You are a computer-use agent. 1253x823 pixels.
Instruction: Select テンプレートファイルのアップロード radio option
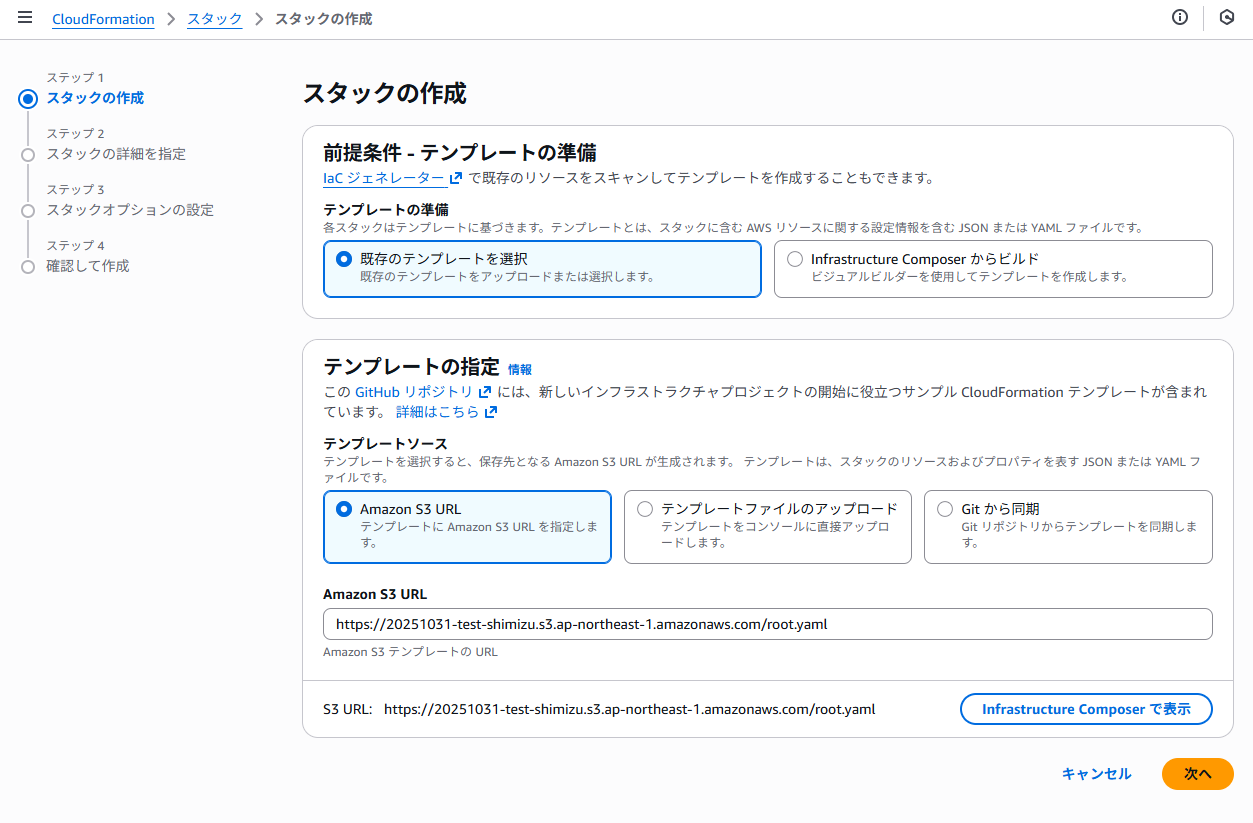pyautogui.click(x=768, y=526)
